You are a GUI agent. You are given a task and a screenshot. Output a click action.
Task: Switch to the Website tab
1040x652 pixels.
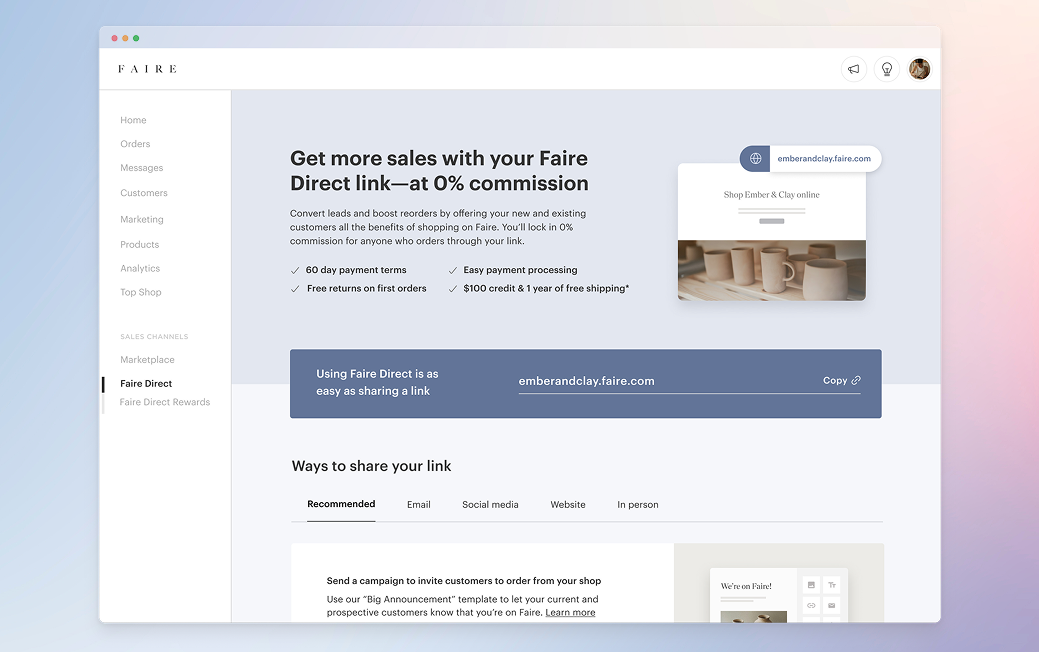568,505
